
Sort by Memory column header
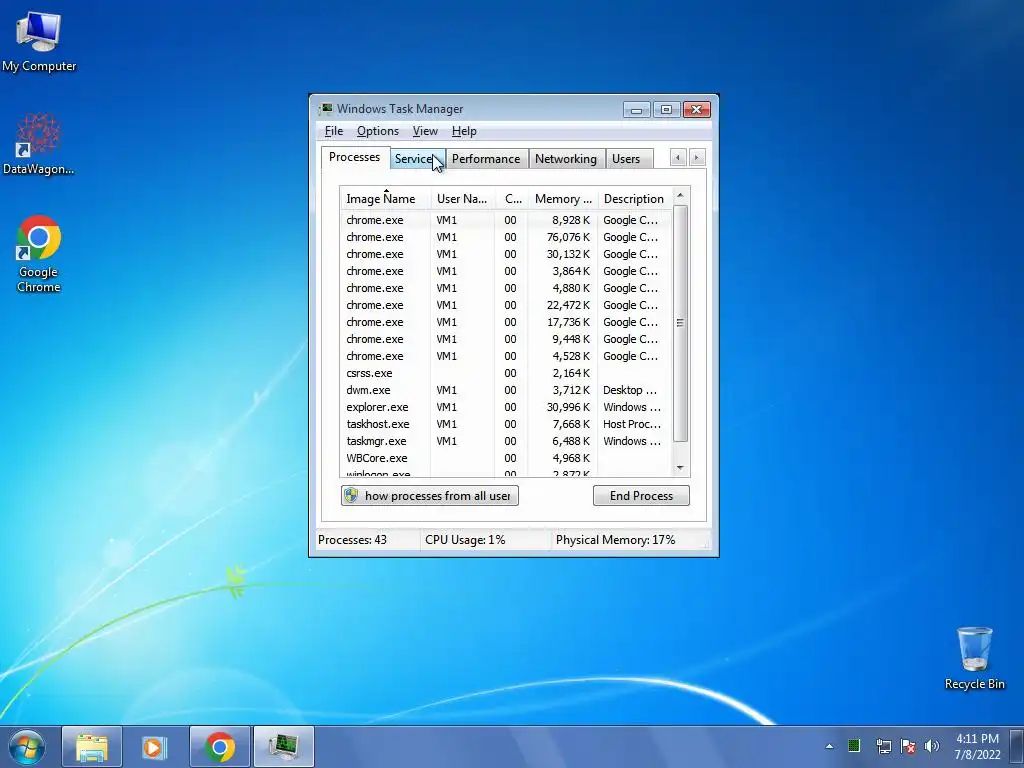(563, 199)
